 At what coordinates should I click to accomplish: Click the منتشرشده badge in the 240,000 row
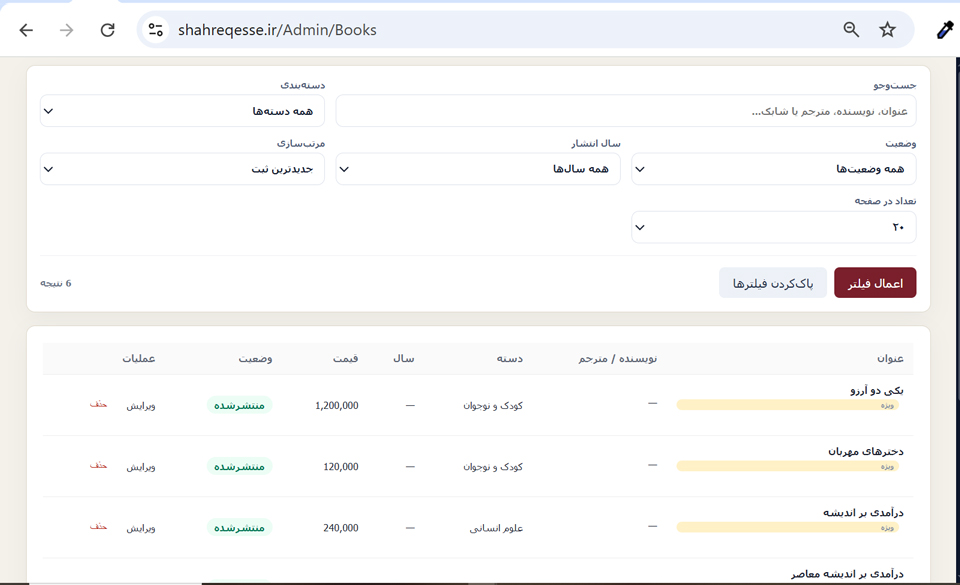[239, 527]
